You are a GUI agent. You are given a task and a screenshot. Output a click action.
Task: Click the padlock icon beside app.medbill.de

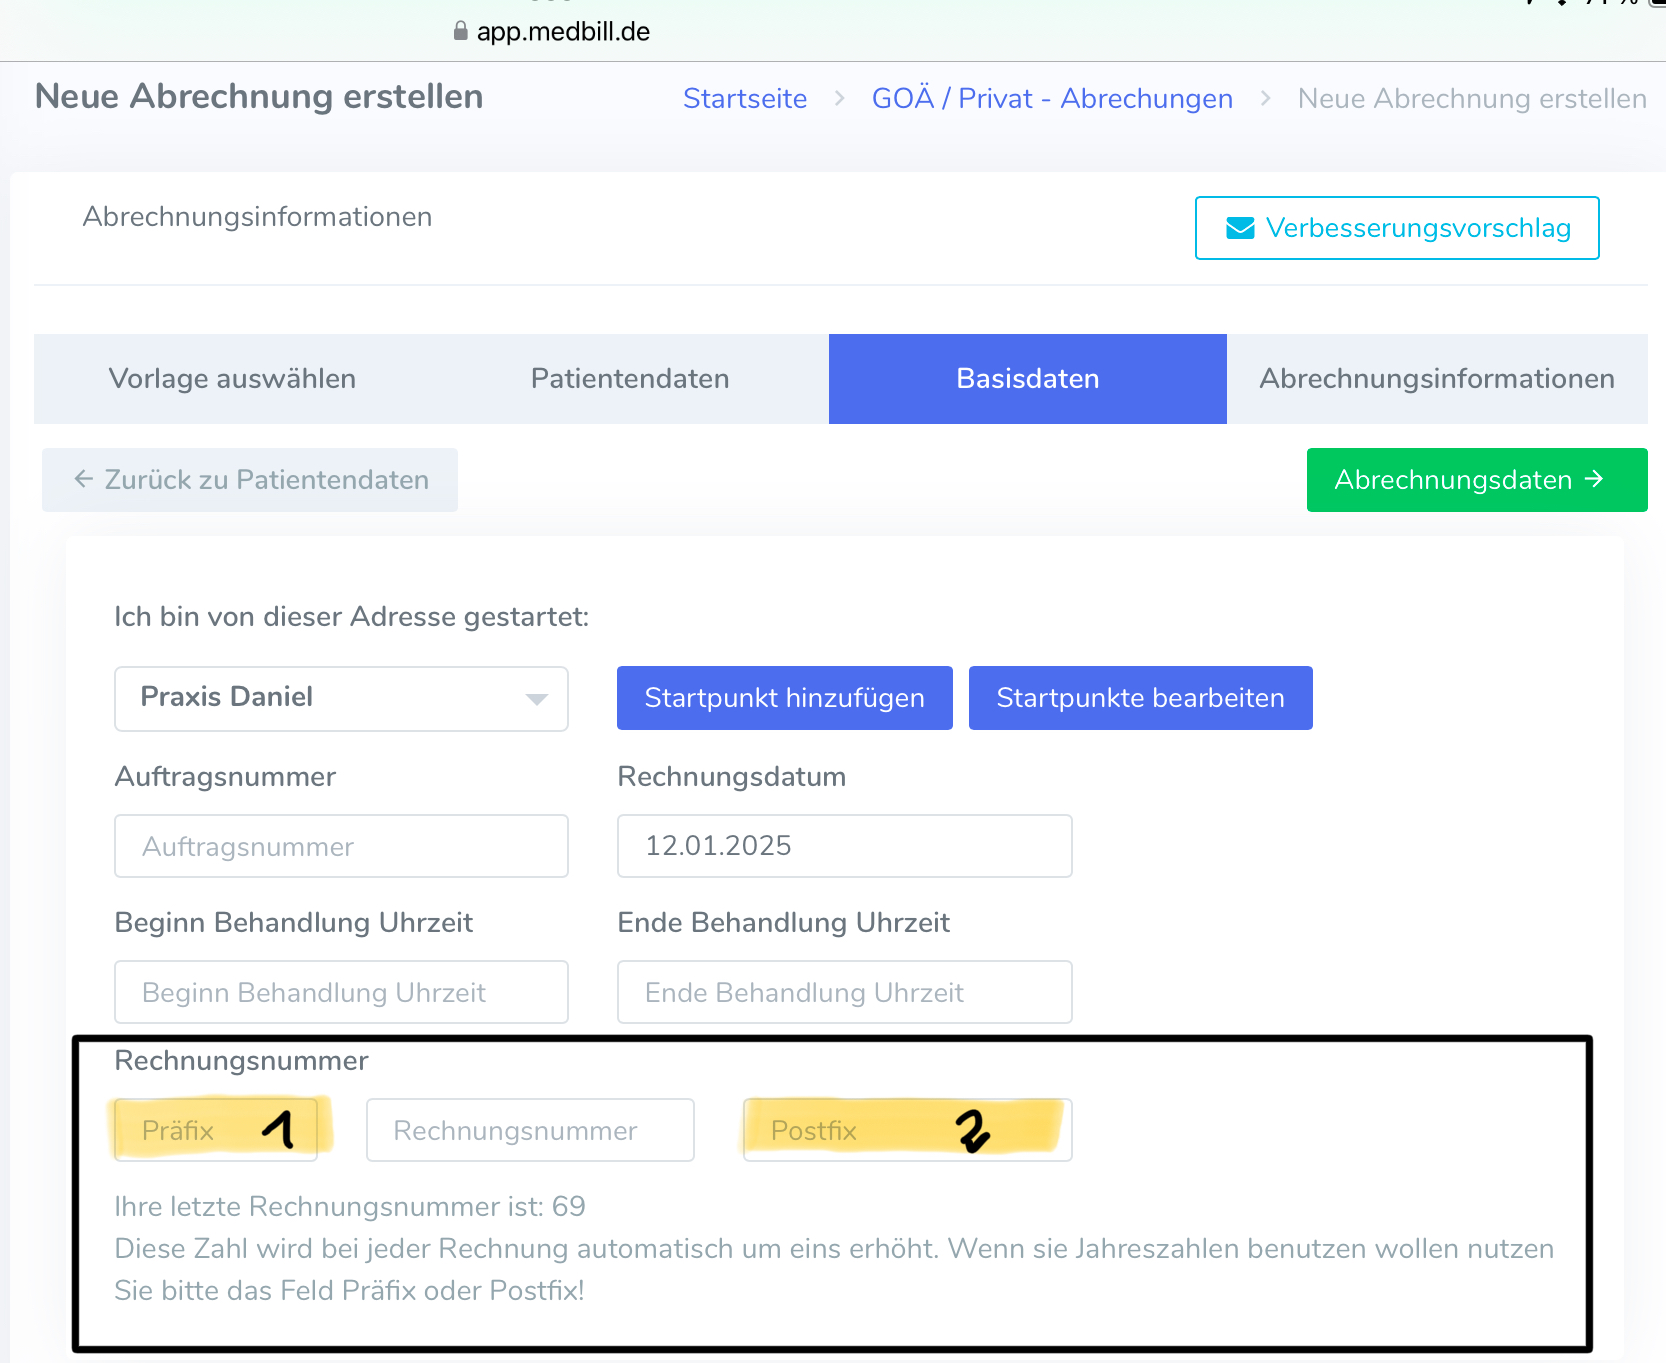point(460,31)
